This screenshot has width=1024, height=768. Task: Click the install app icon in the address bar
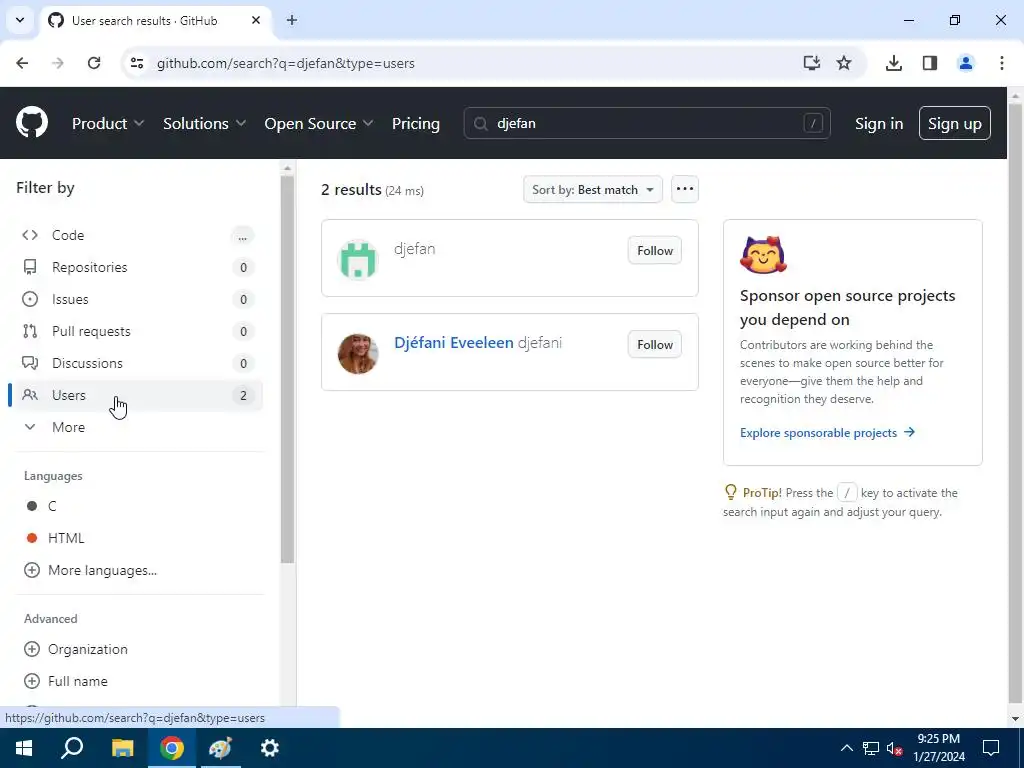point(811,63)
